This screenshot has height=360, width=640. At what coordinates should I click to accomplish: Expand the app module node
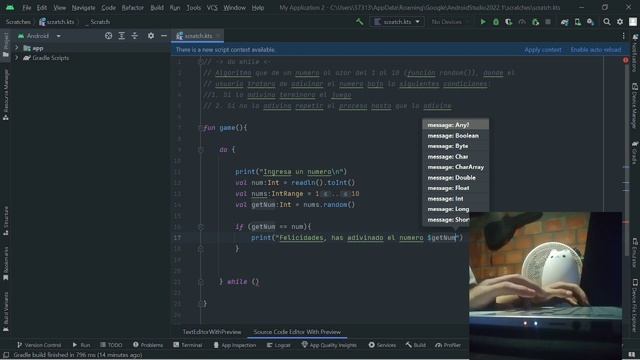(17, 48)
